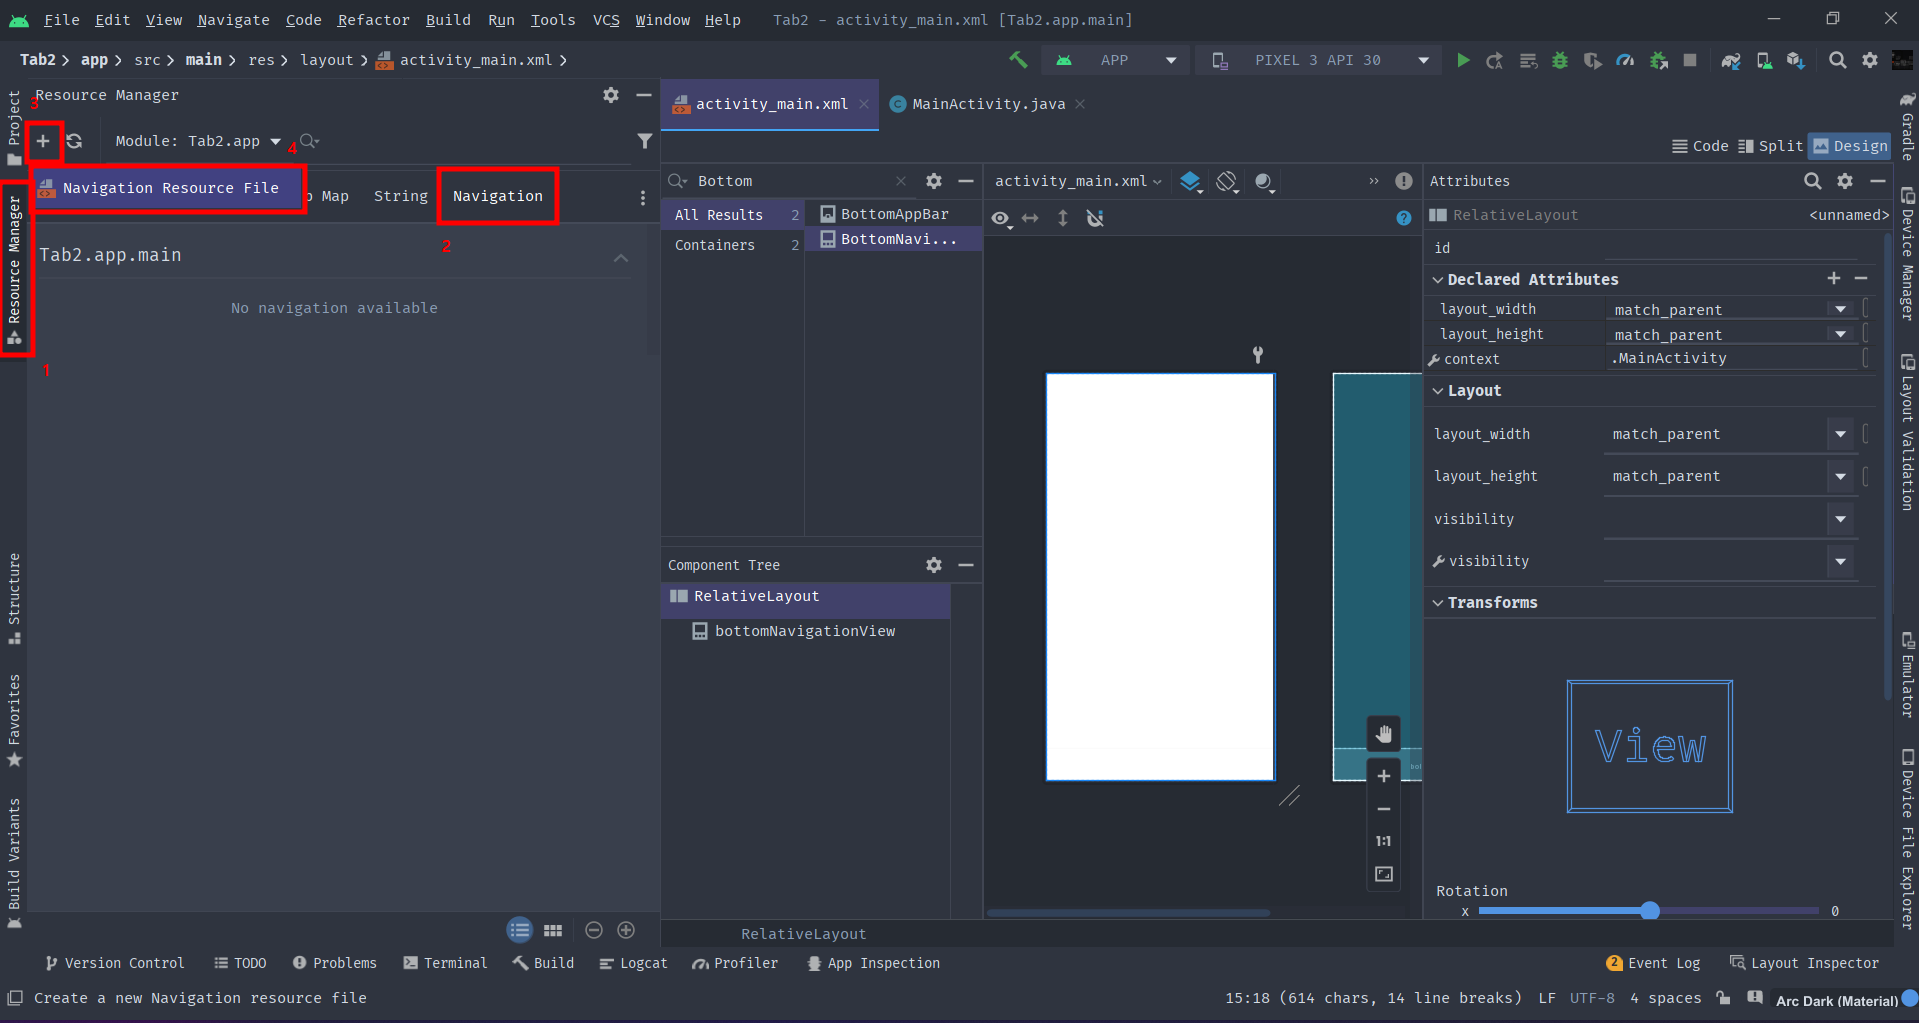Refresh resources in Resource Manager
1919x1023 pixels.
pyautogui.click(x=75, y=141)
